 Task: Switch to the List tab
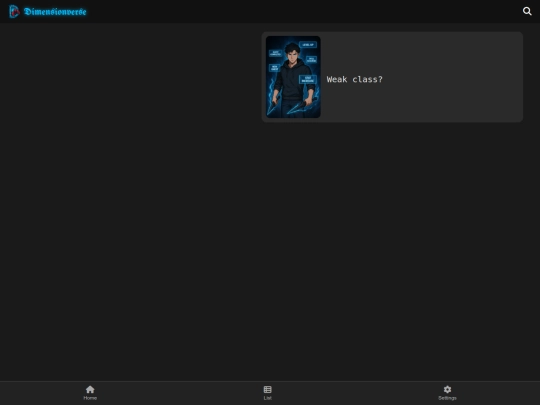[x=268, y=393]
